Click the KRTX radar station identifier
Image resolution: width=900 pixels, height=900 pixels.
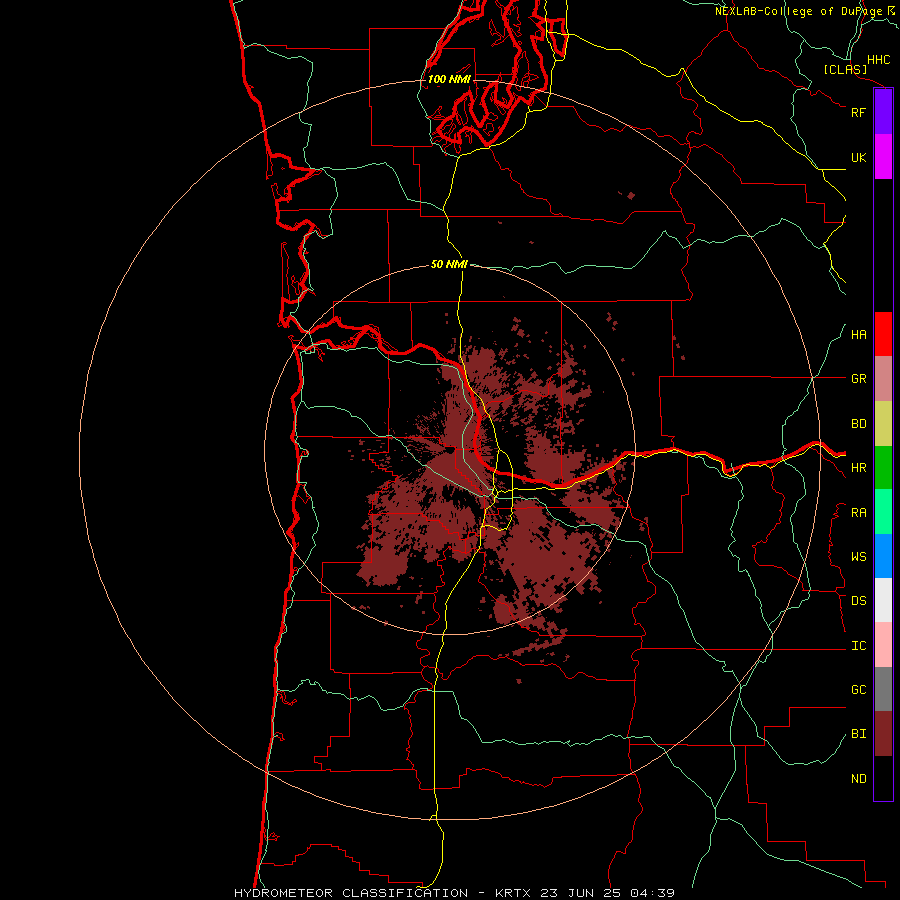tap(513, 893)
